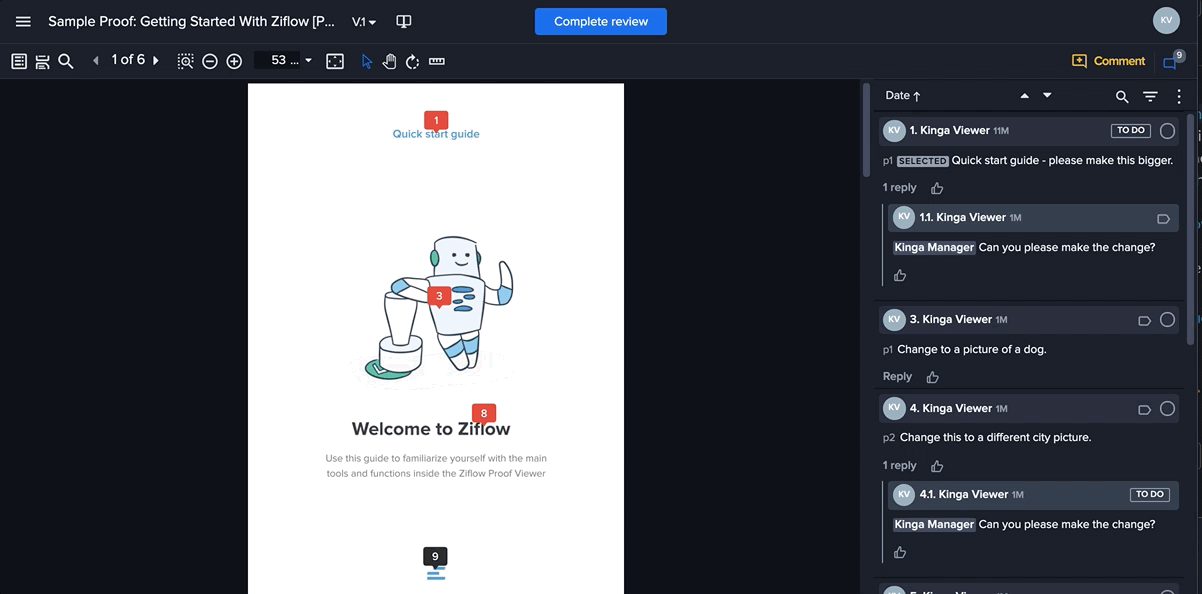1202x594 pixels.
Task: Open search in document toolbar
Action: click(x=66, y=61)
